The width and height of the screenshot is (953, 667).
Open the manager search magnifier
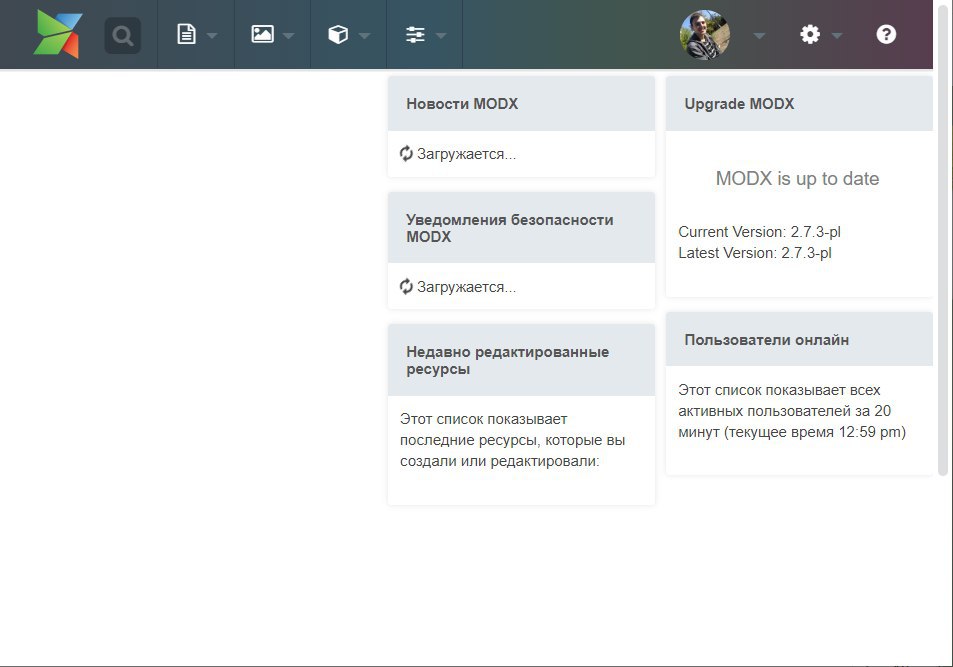point(123,36)
